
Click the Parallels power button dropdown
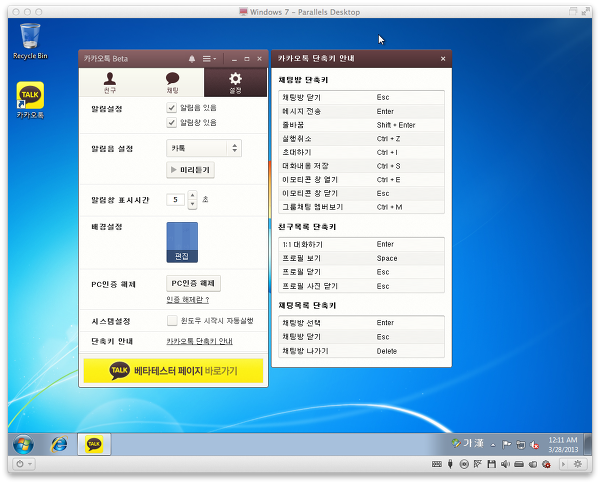(24, 464)
